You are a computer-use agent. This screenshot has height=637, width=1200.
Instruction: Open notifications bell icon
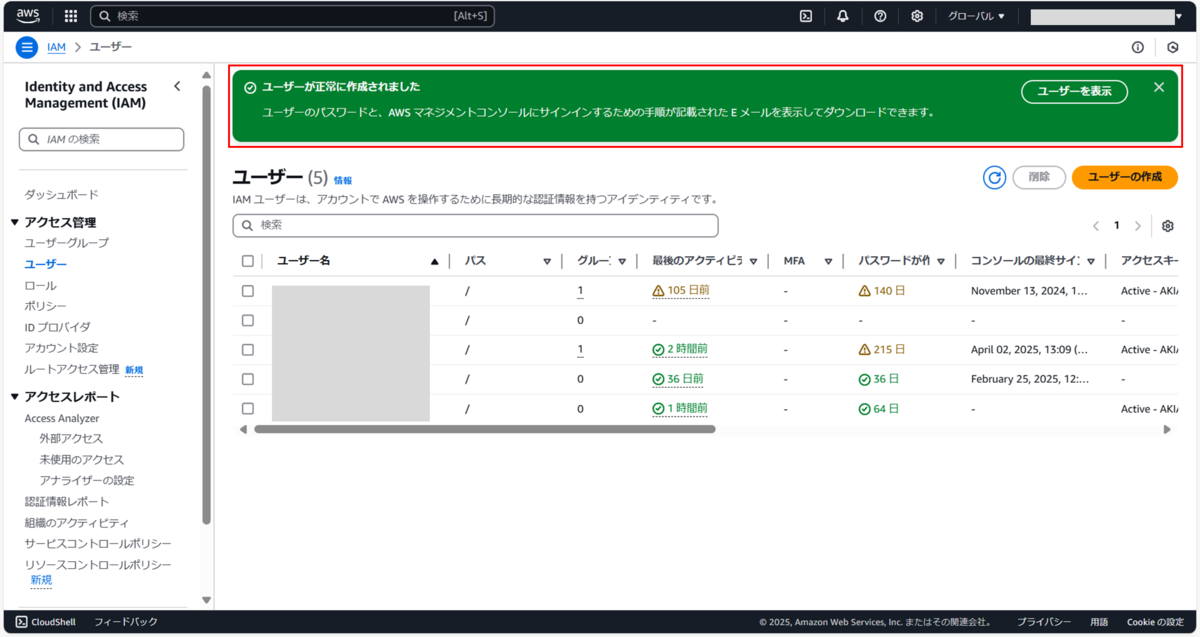[843, 16]
